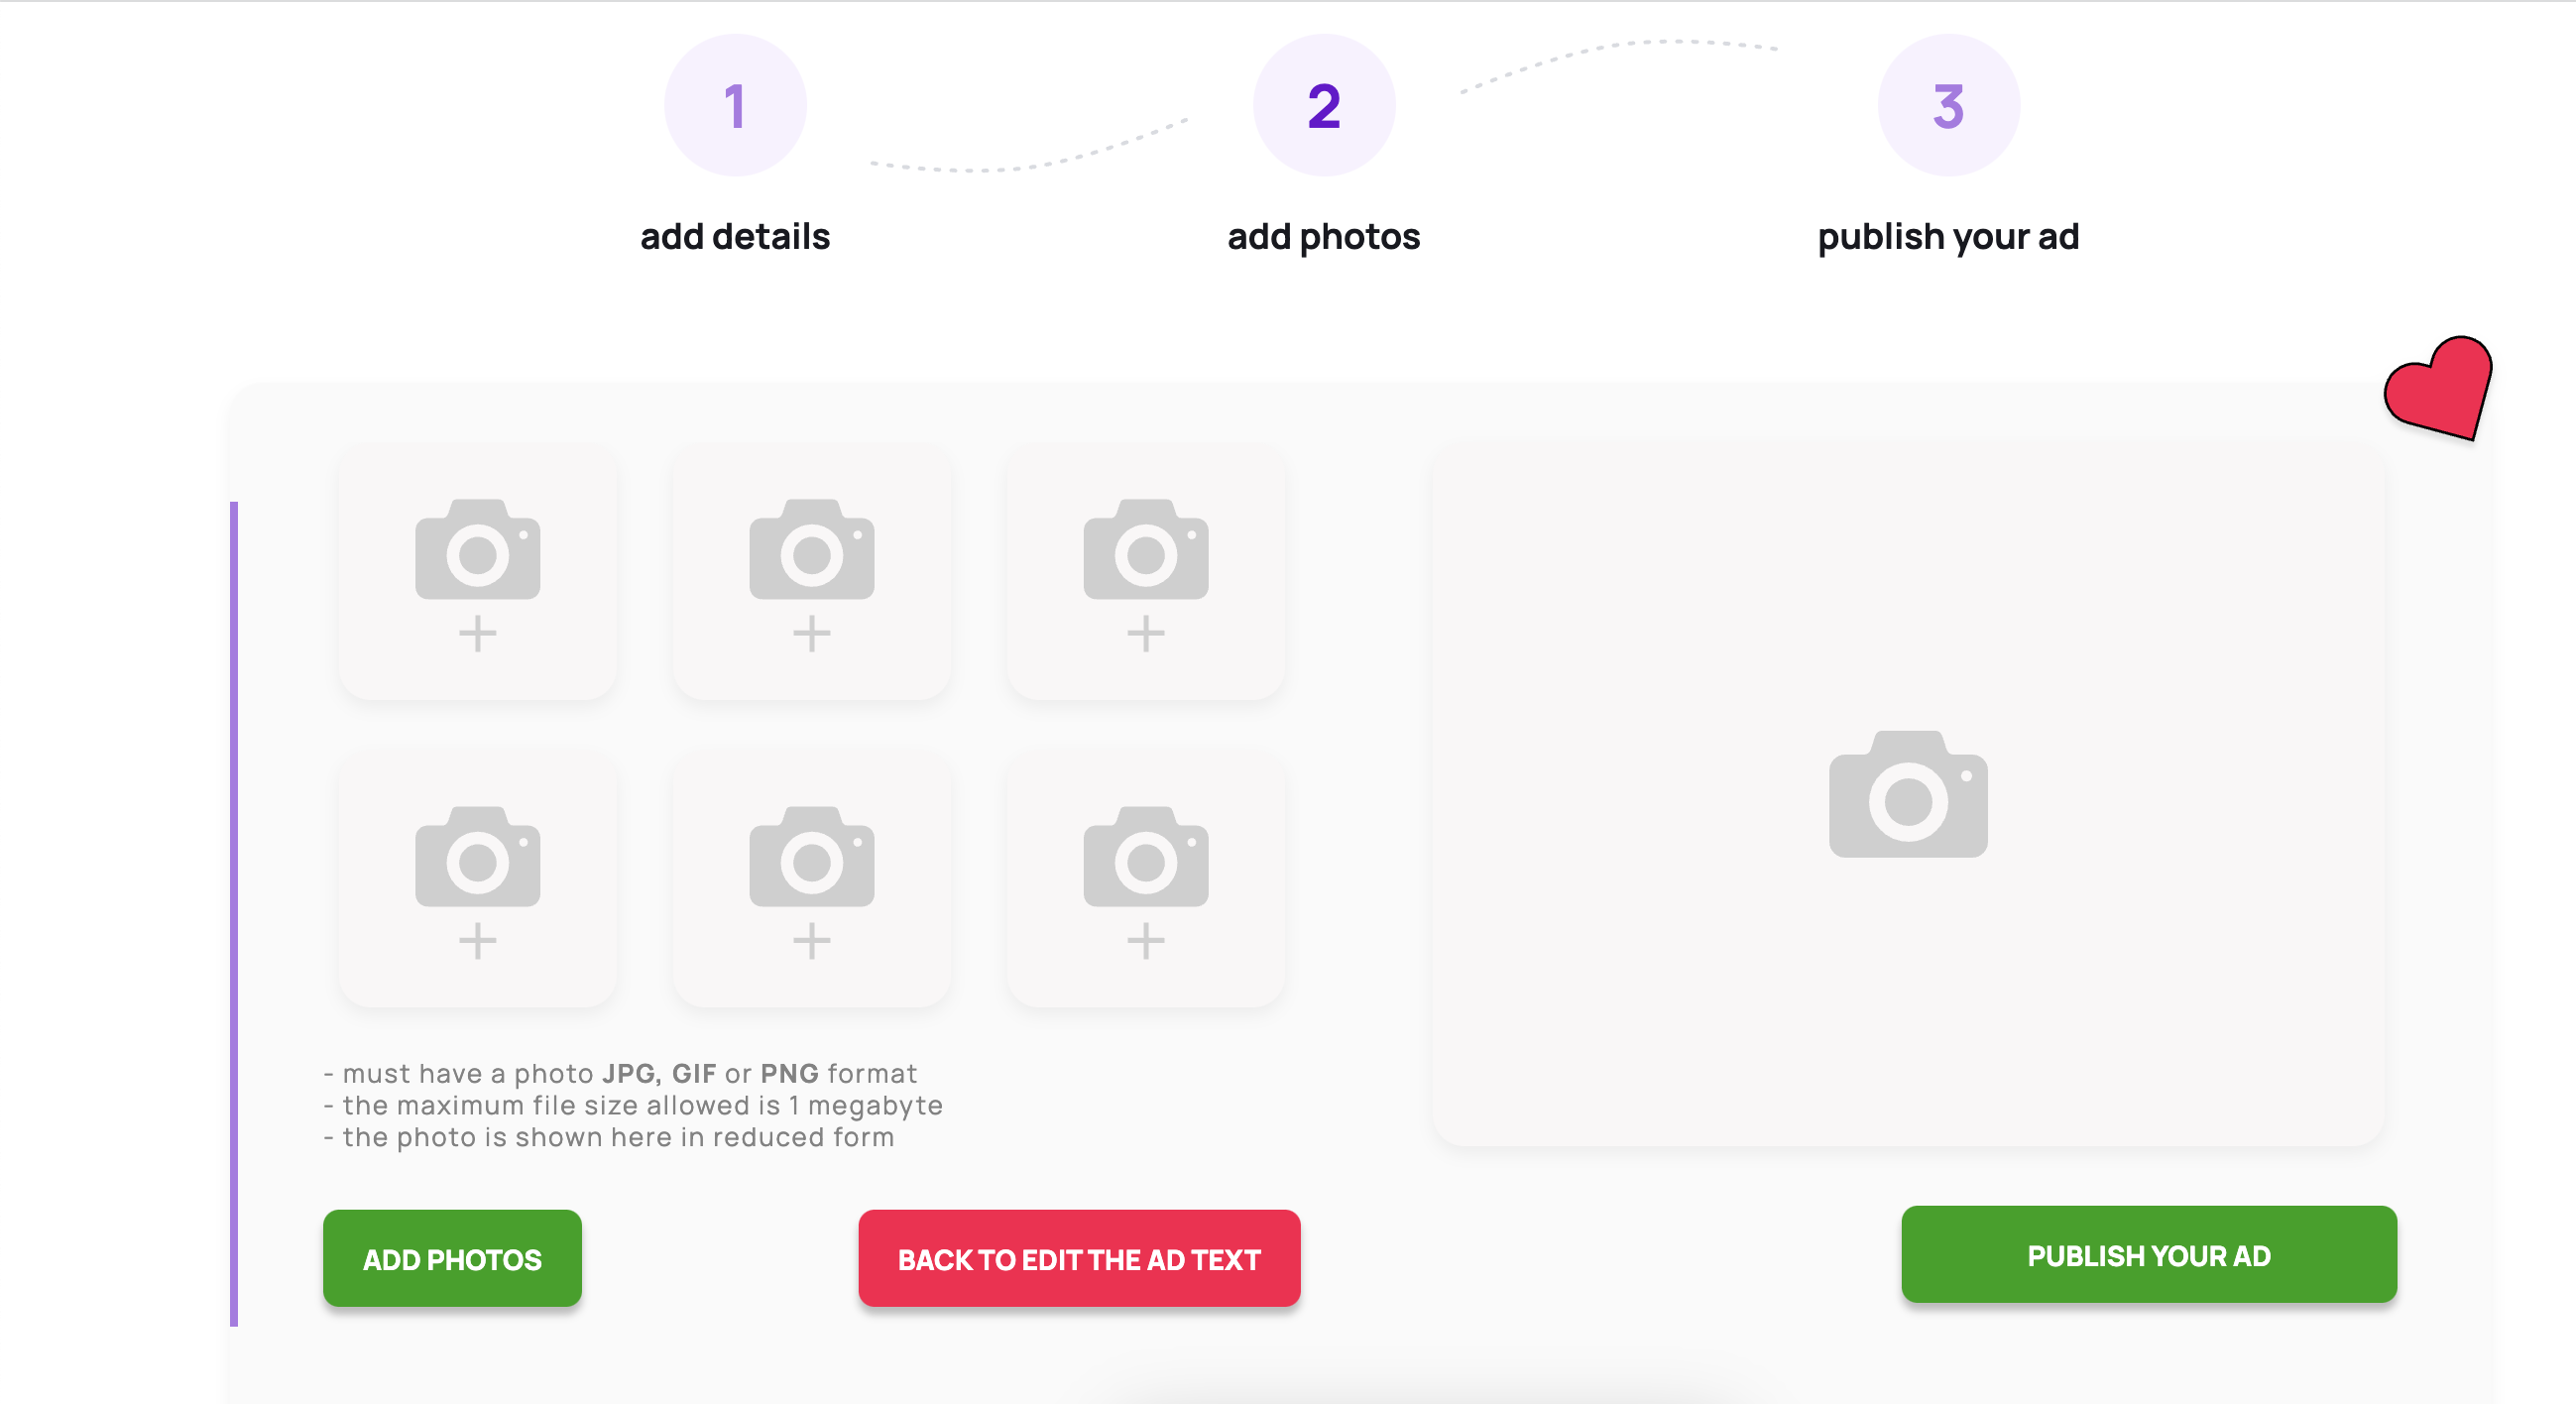Jump to step 3 circle
The width and height of the screenshot is (2576, 1404).
(x=1948, y=105)
